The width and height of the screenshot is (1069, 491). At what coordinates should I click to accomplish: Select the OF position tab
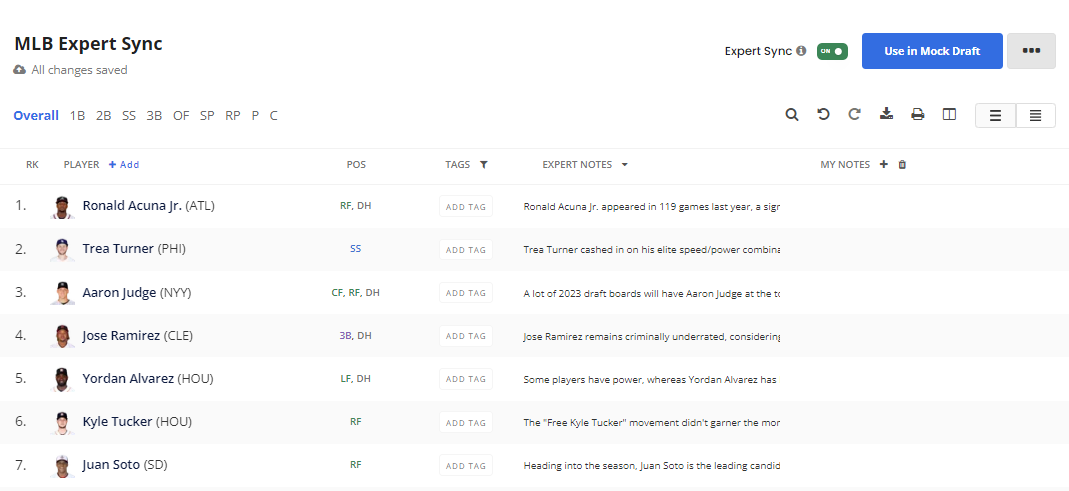(181, 116)
